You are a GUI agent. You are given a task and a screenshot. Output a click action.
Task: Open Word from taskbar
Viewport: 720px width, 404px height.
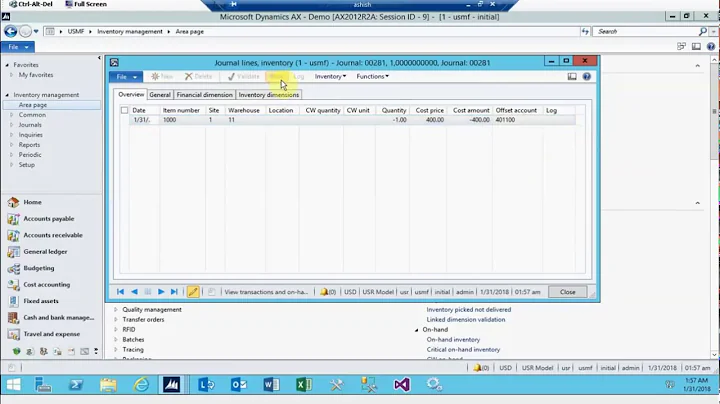(x=271, y=385)
